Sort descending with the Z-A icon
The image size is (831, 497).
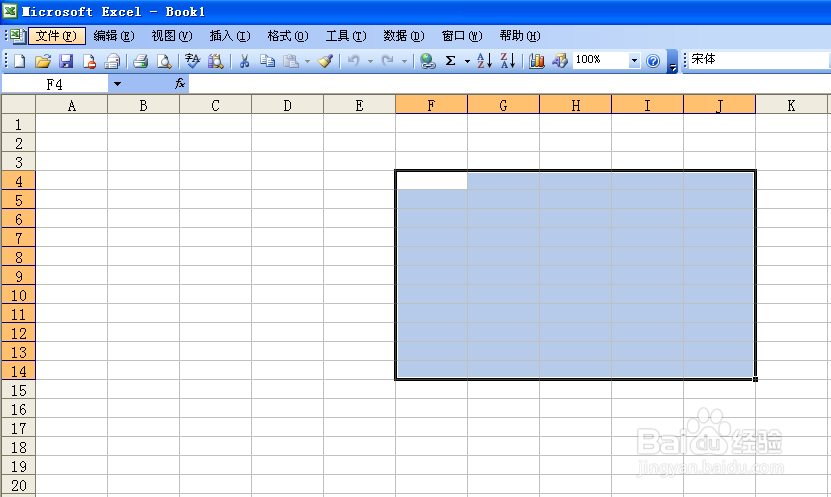point(508,61)
